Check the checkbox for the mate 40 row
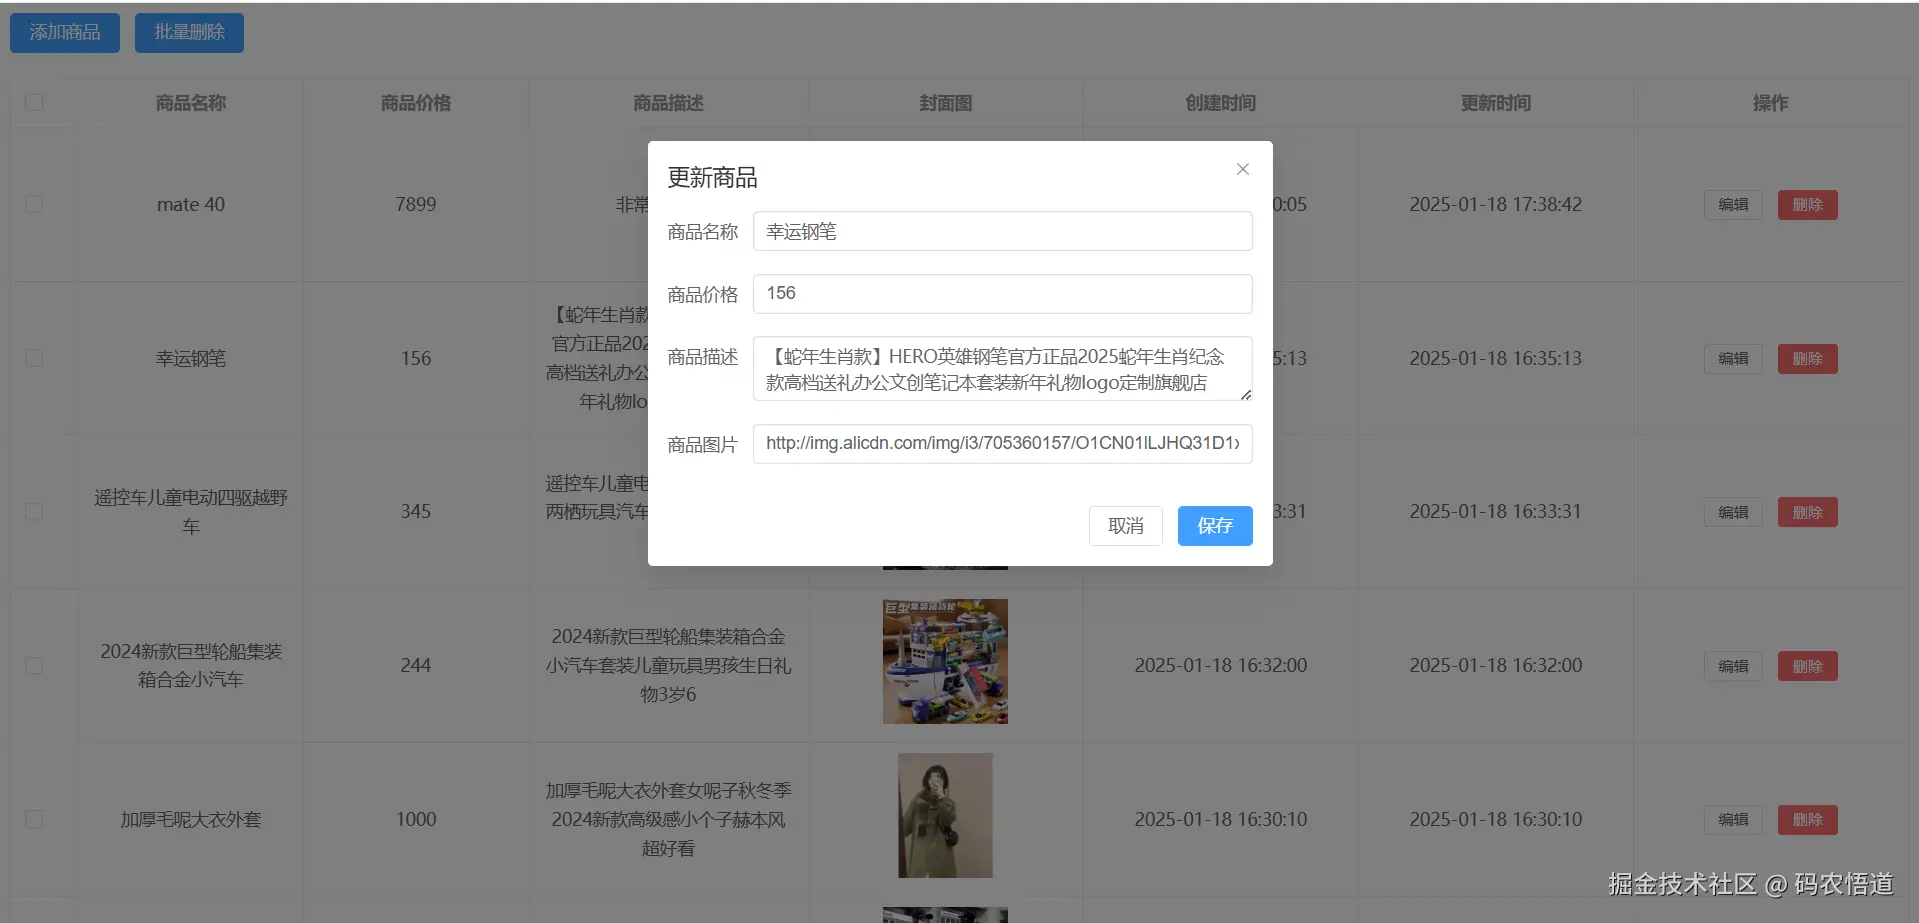Viewport: 1919px width, 923px height. [34, 204]
